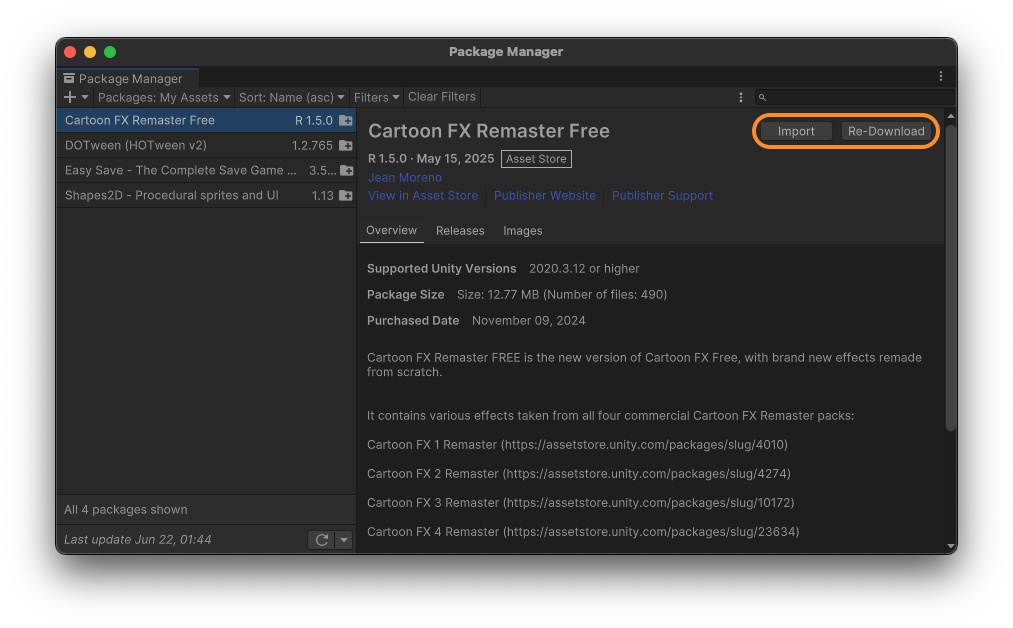Image resolution: width=1013 pixels, height=628 pixels.
Task: Click the 'All 4 packages shown' status text
Action: pos(126,510)
